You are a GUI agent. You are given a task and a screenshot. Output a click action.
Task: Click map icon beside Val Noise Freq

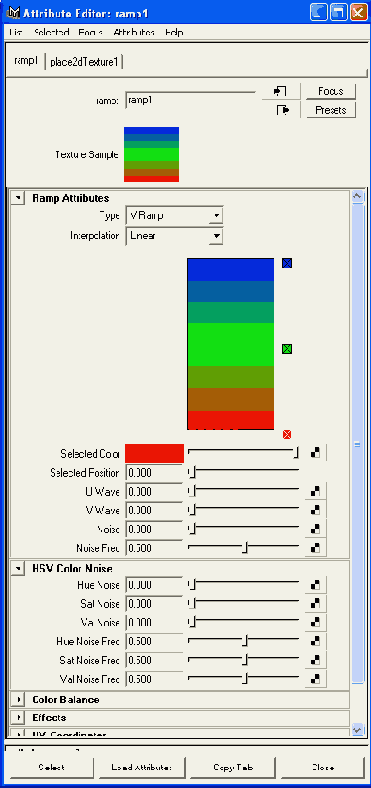[x=315, y=679]
